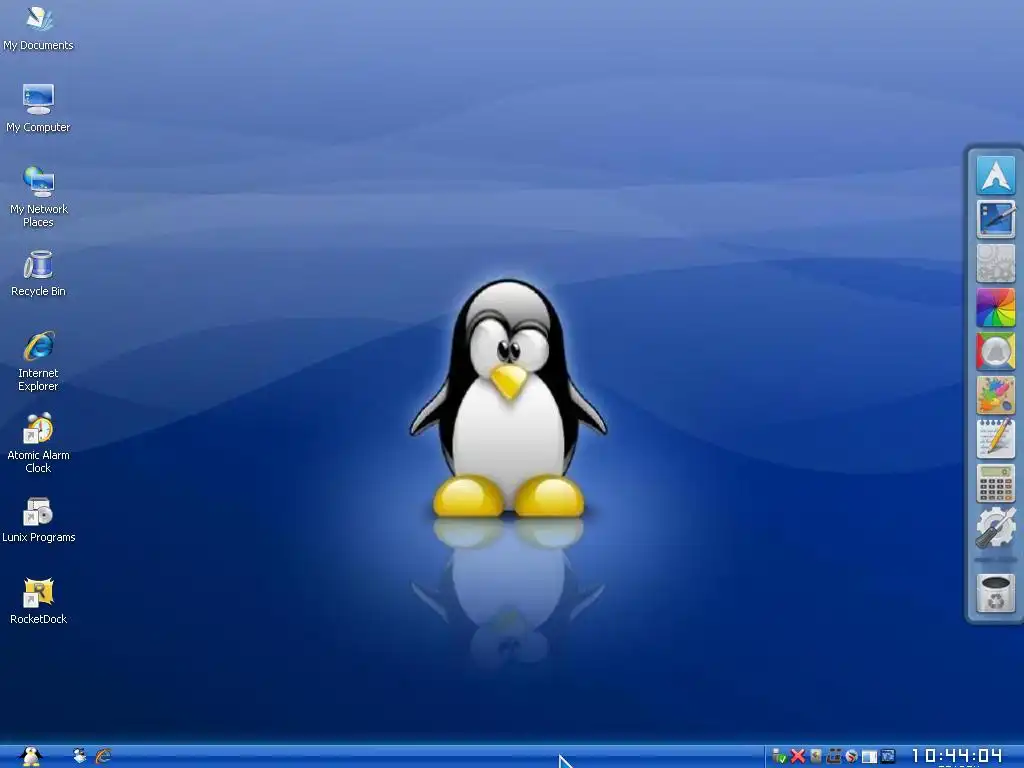Open My Network Places on desktop

point(38,197)
